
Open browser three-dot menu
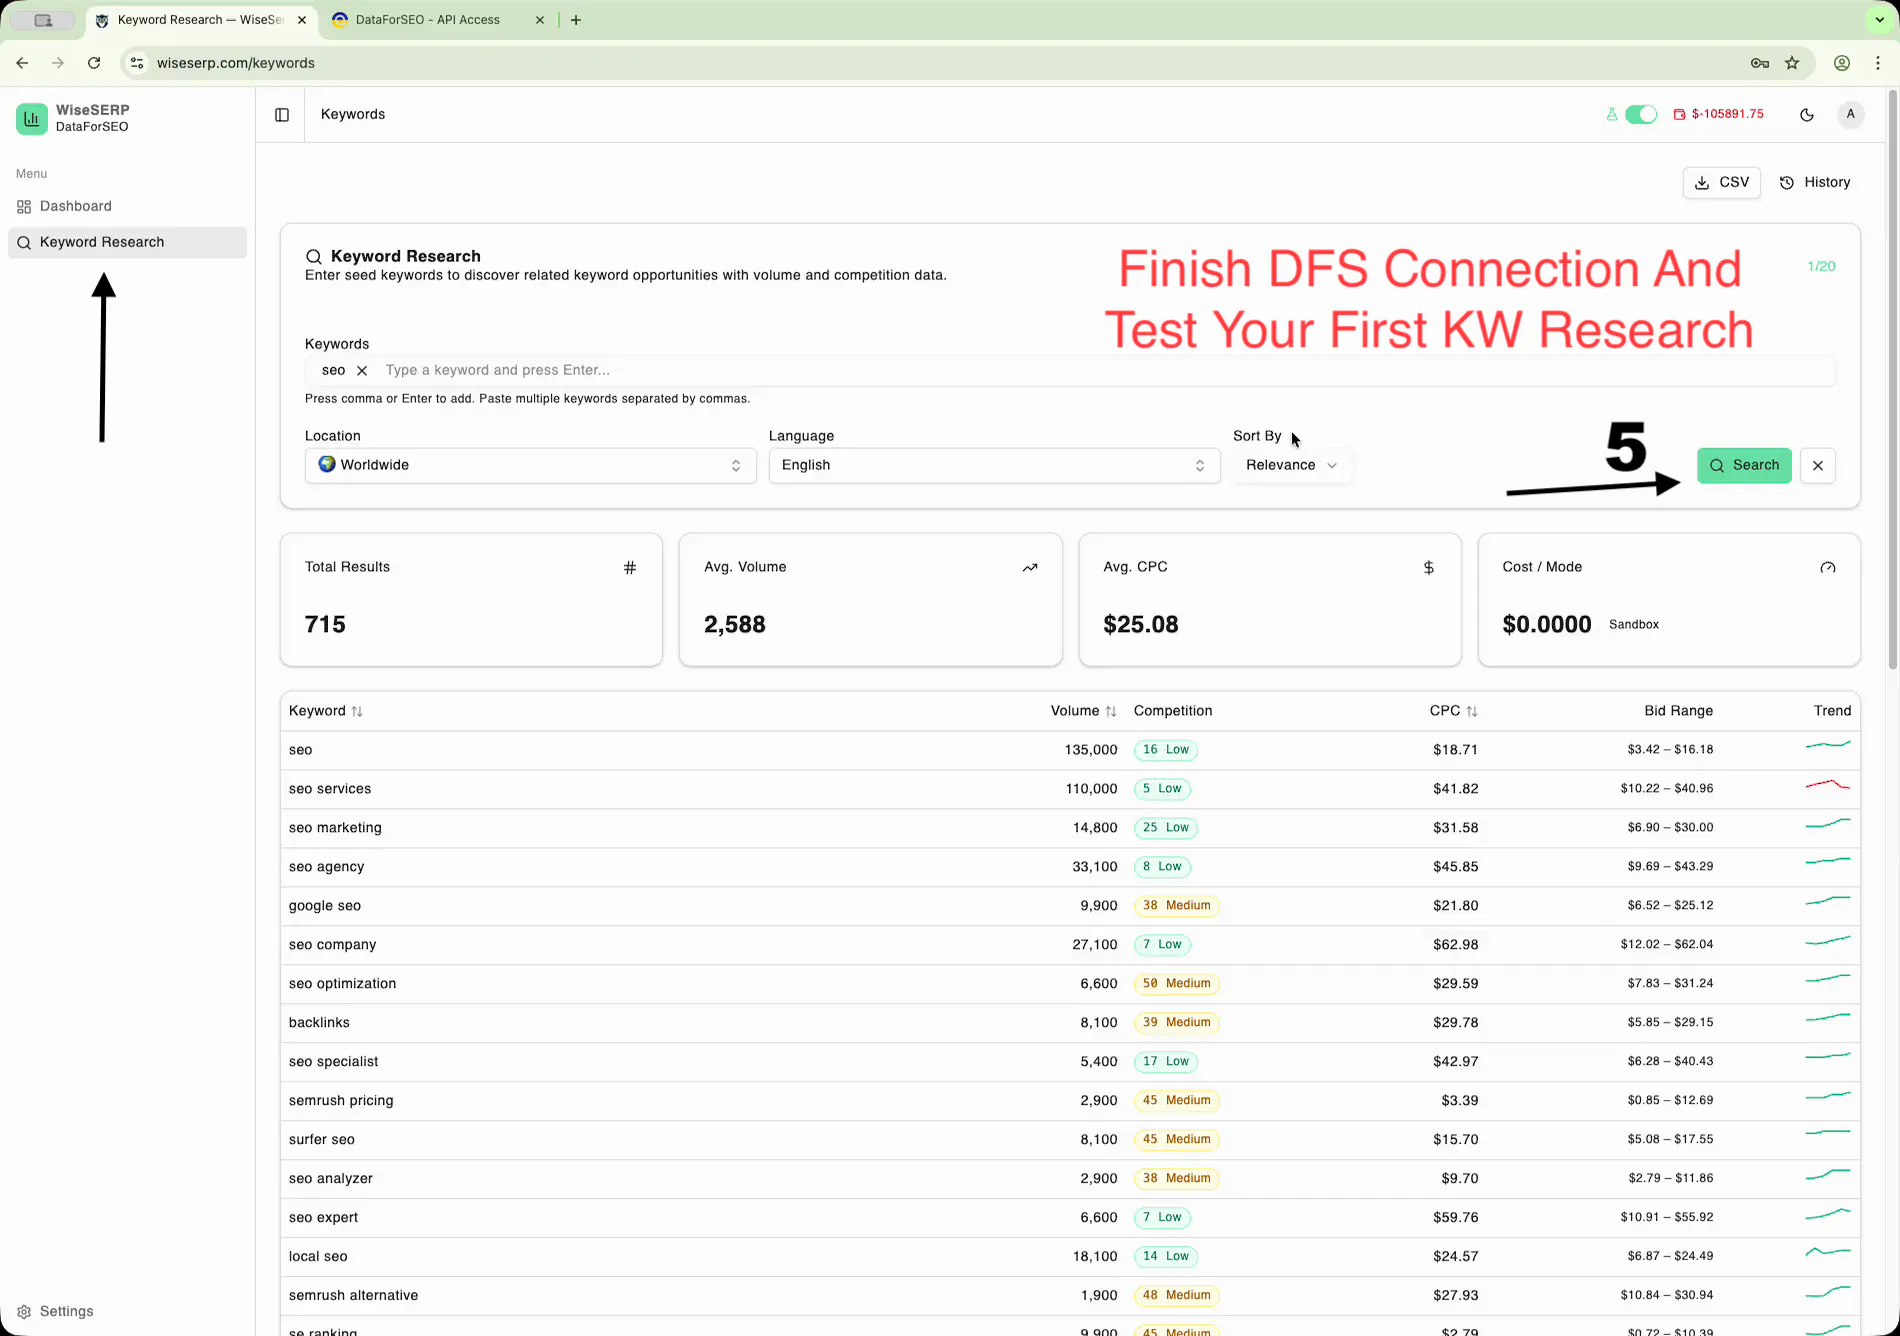[1878, 63]
